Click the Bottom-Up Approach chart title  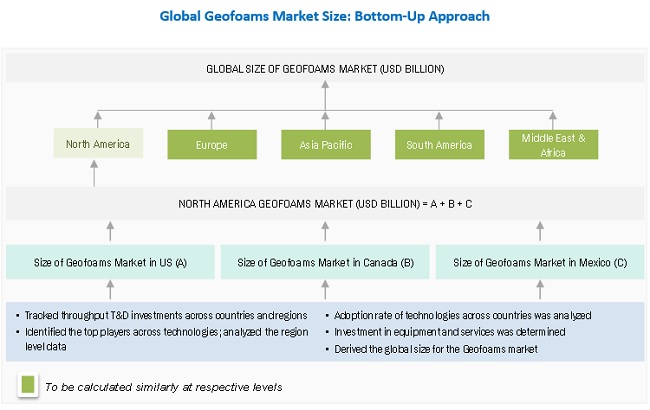tap(325, 17)
